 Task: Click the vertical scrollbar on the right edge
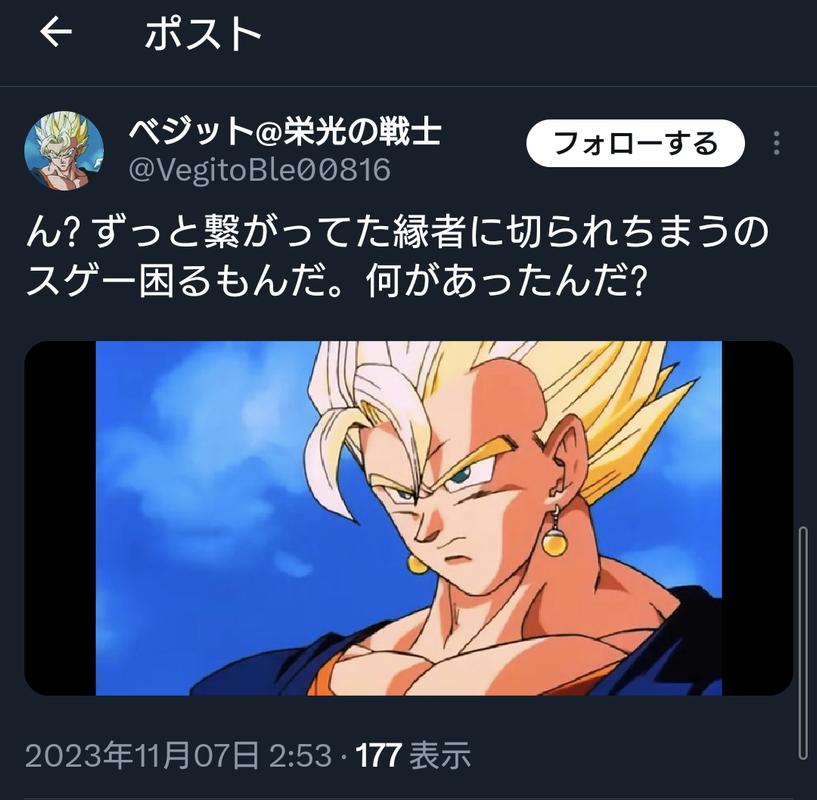[803, 644]
